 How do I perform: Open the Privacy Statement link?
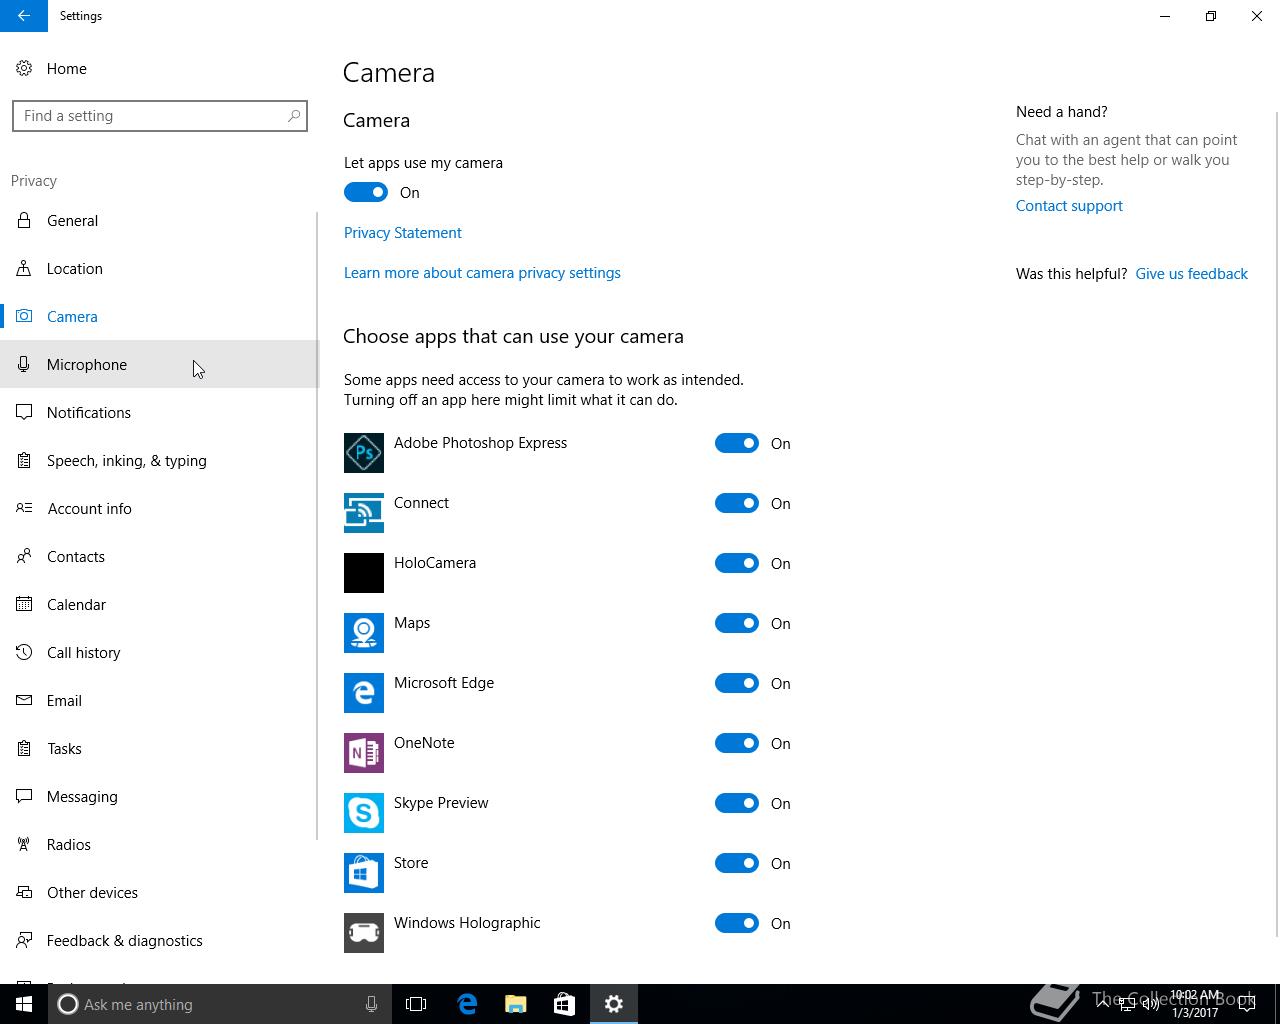(403, 233)
